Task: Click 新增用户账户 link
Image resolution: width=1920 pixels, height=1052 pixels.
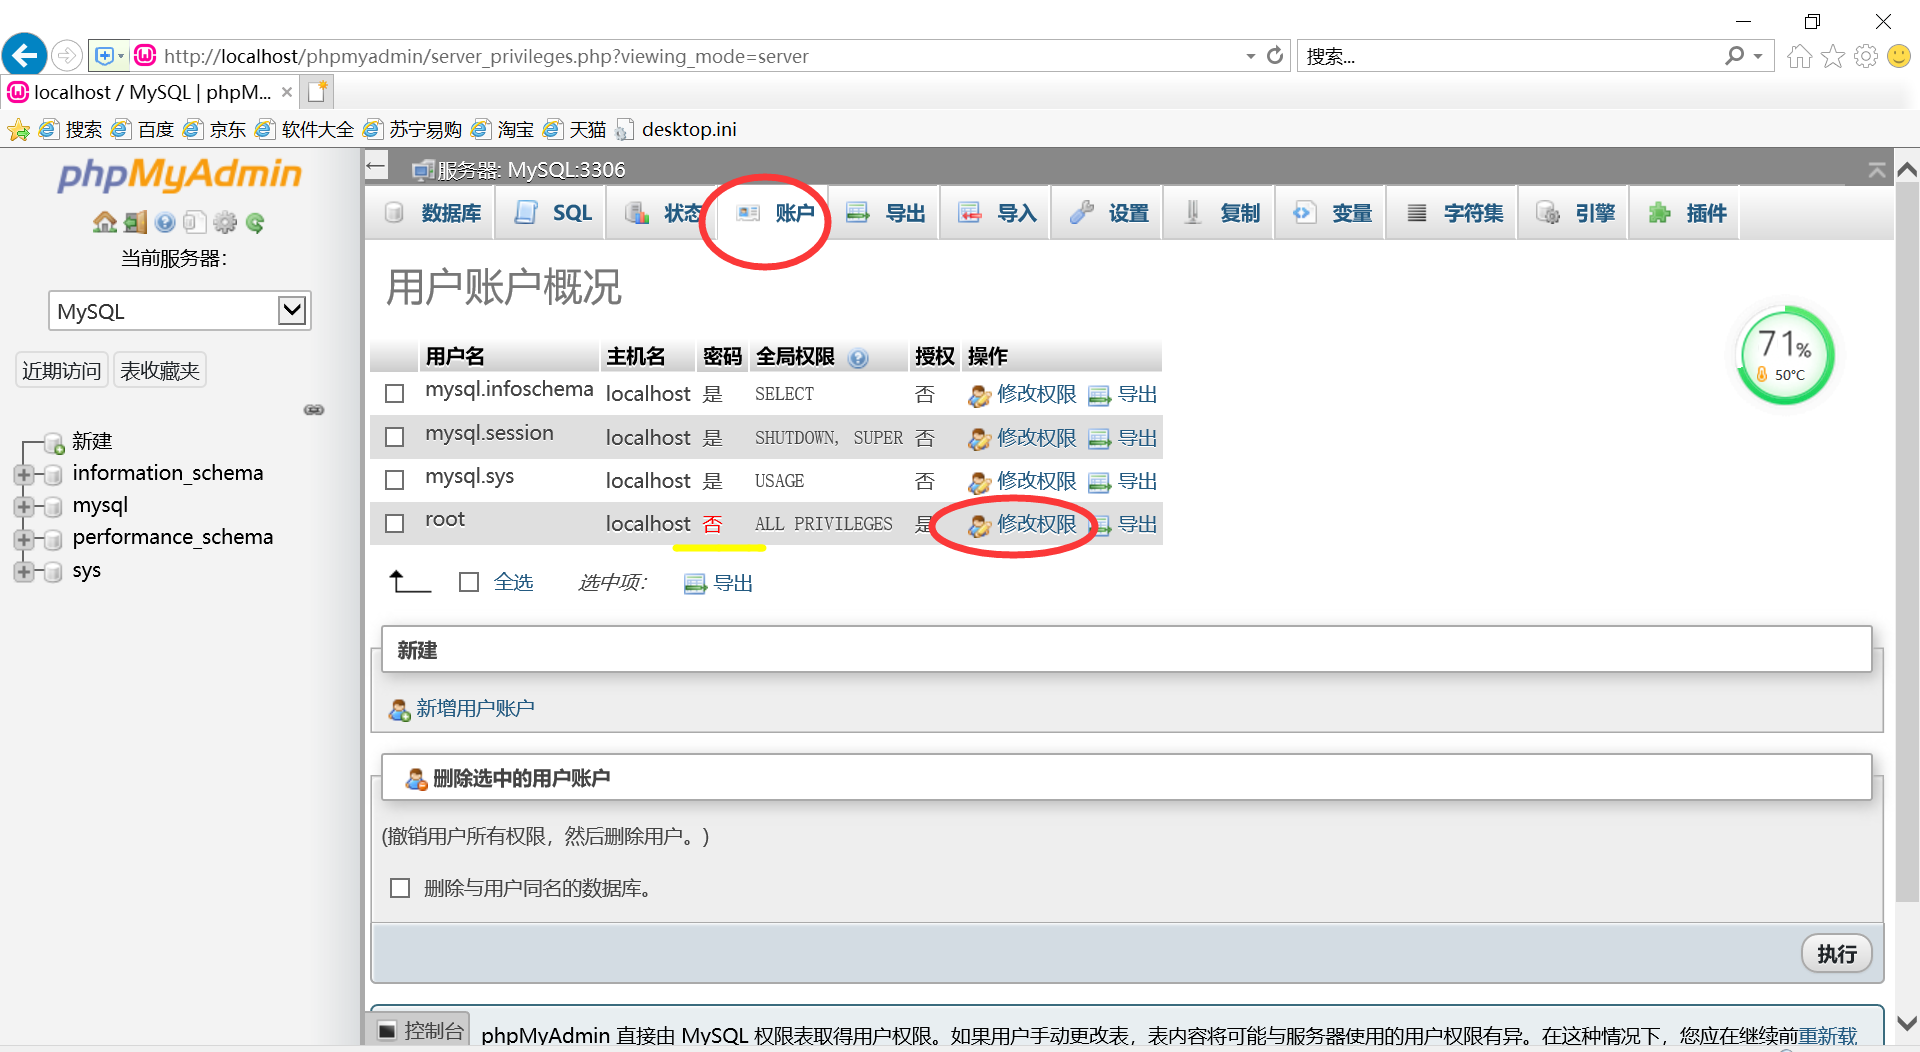Action: [x=475, y=709]
